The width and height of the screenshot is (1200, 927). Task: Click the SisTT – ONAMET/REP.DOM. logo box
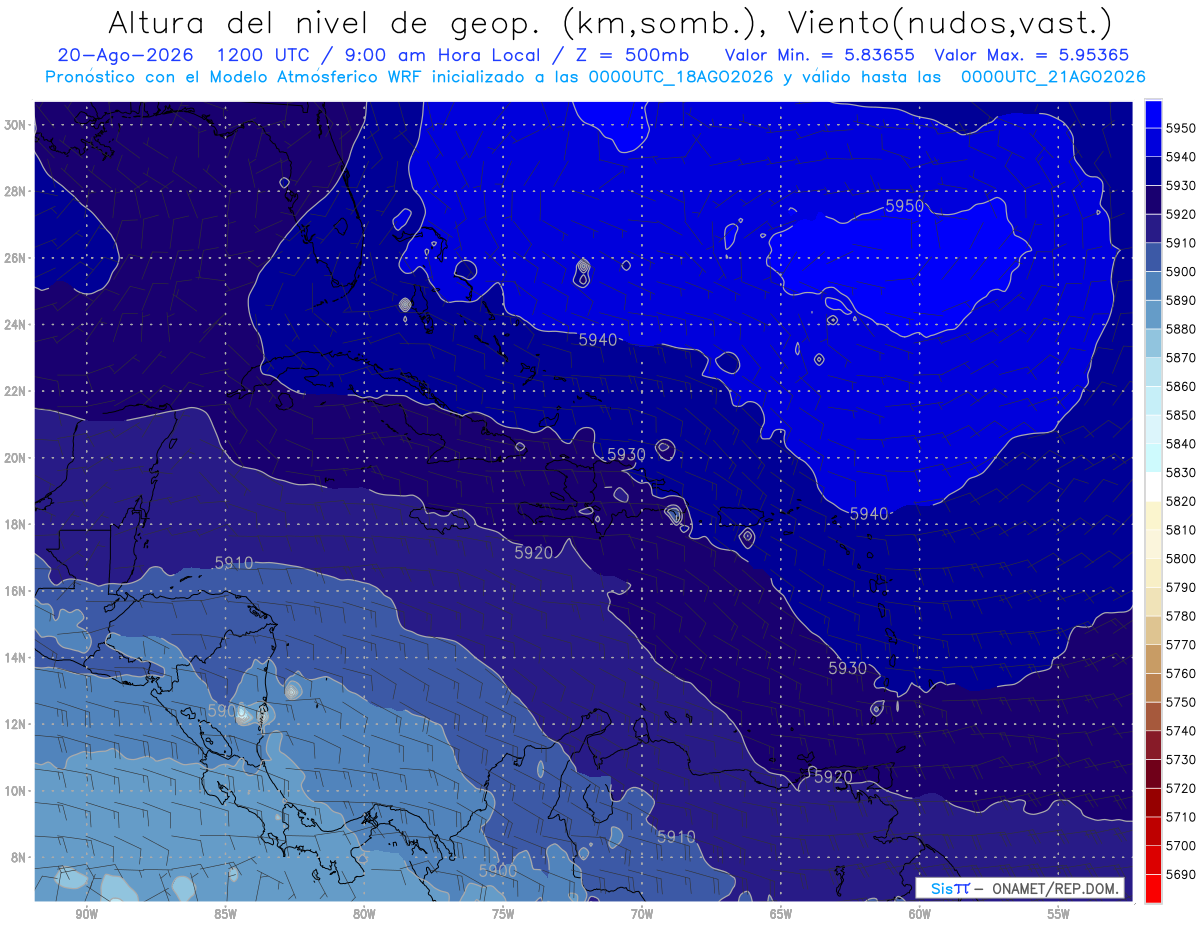click(x=1021, y=888)
